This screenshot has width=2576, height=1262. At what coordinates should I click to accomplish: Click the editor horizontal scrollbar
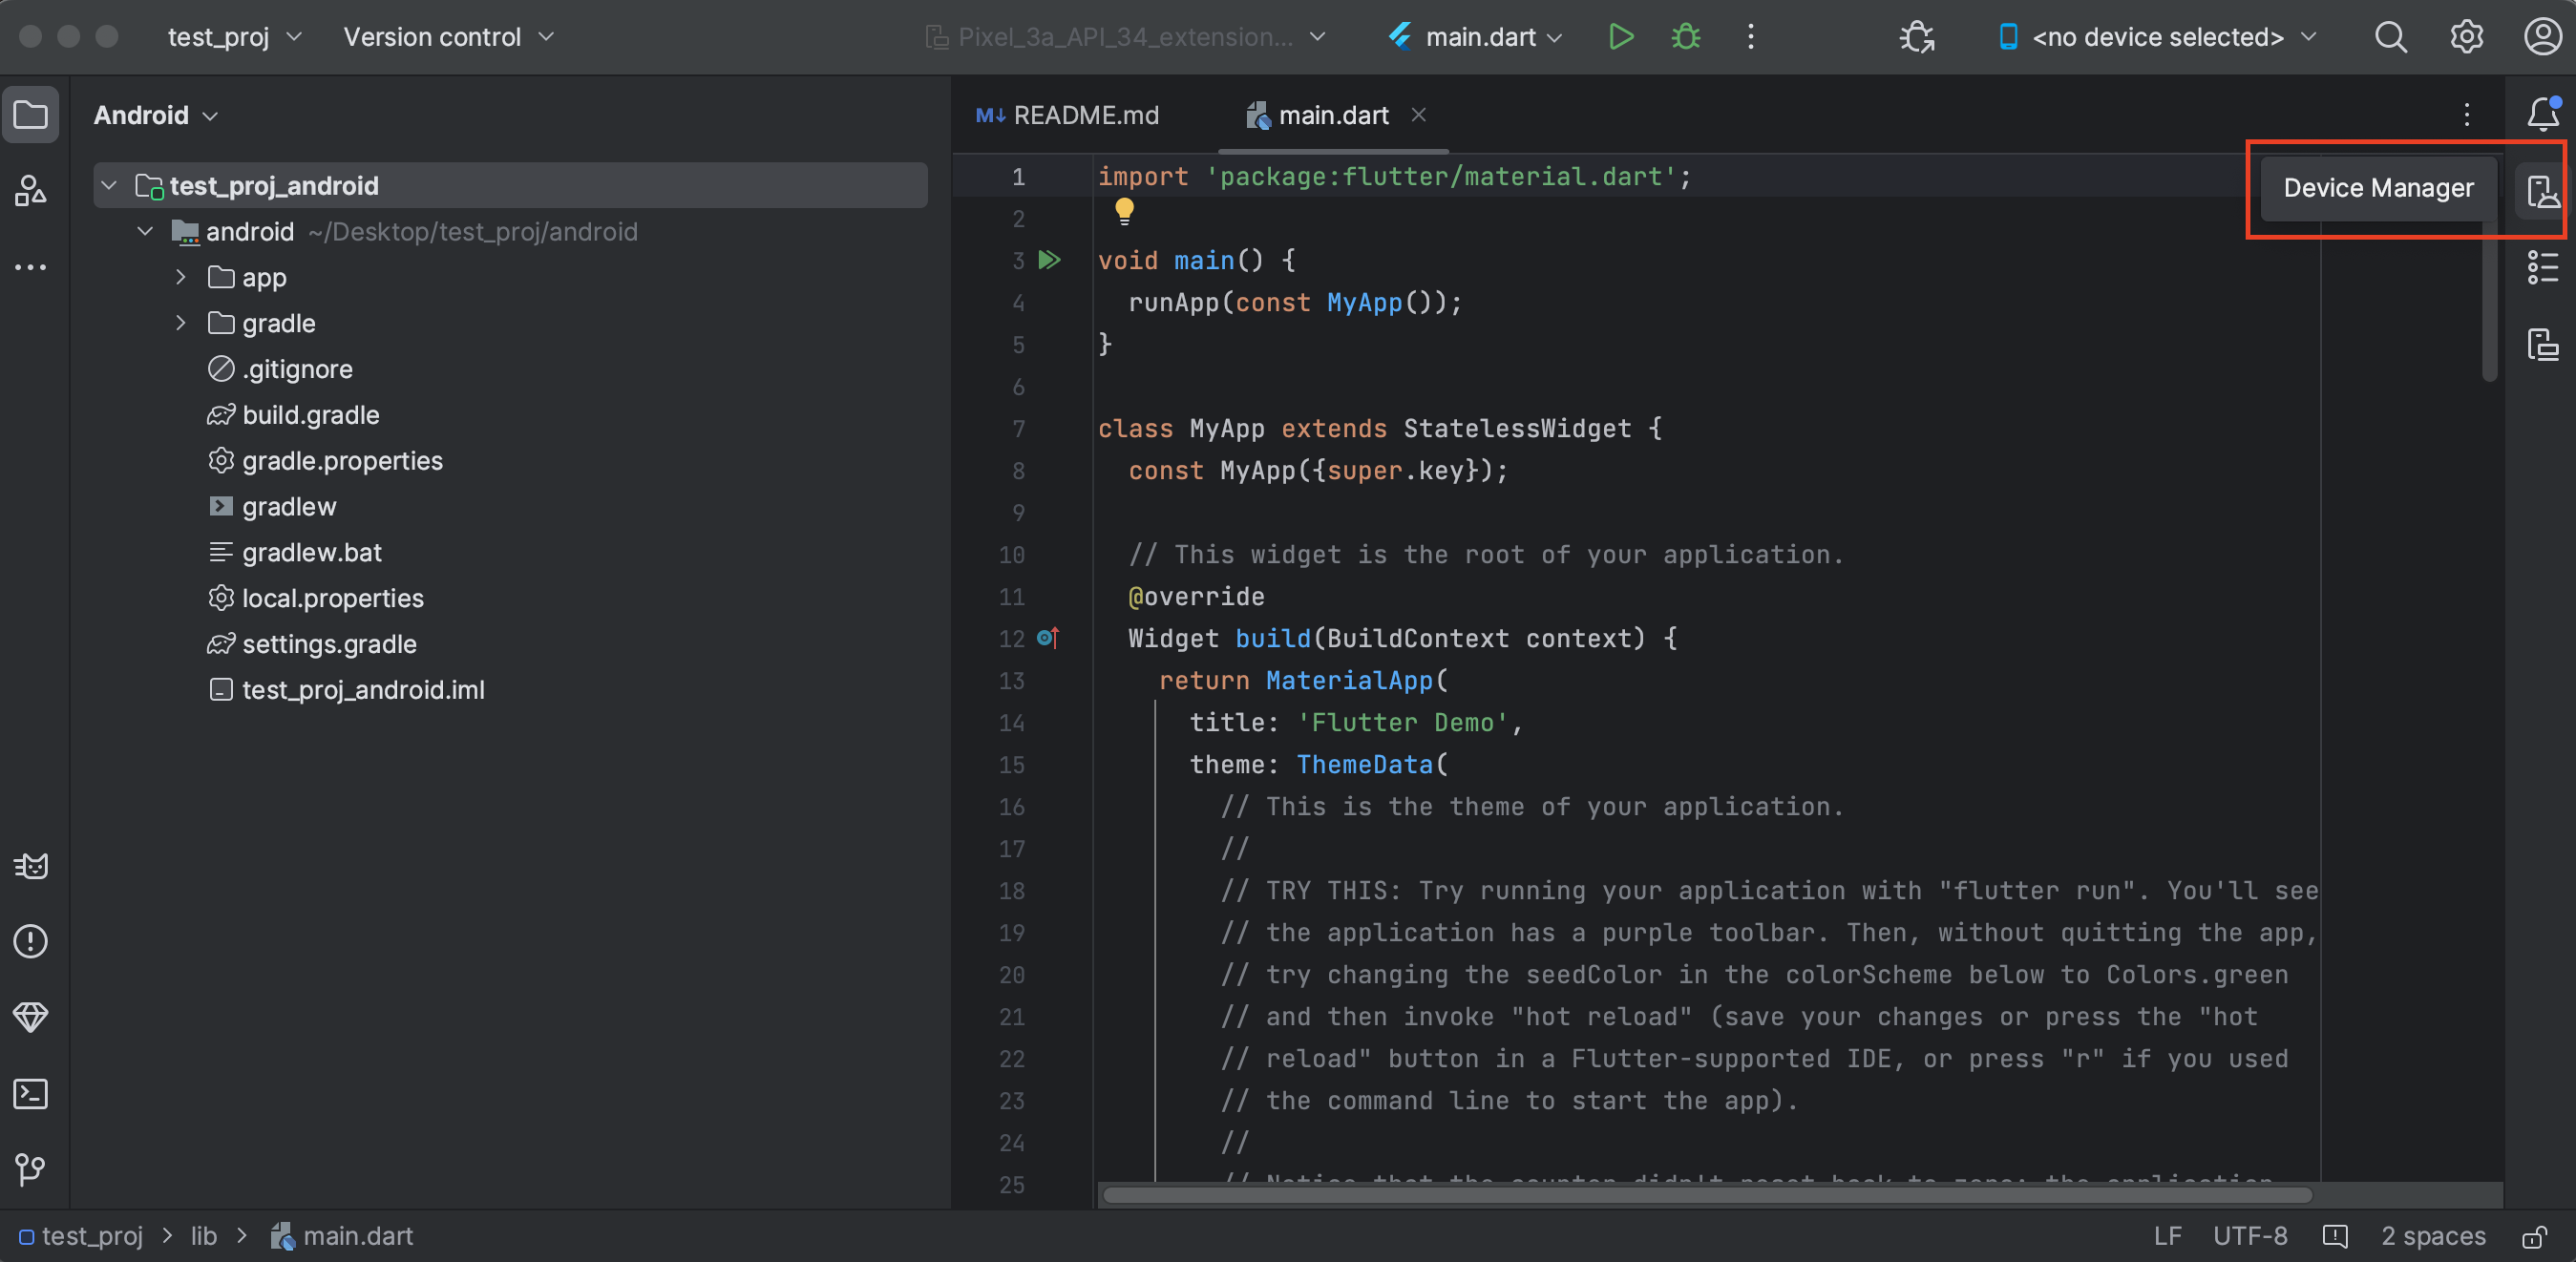(x=1706, y=1195)
